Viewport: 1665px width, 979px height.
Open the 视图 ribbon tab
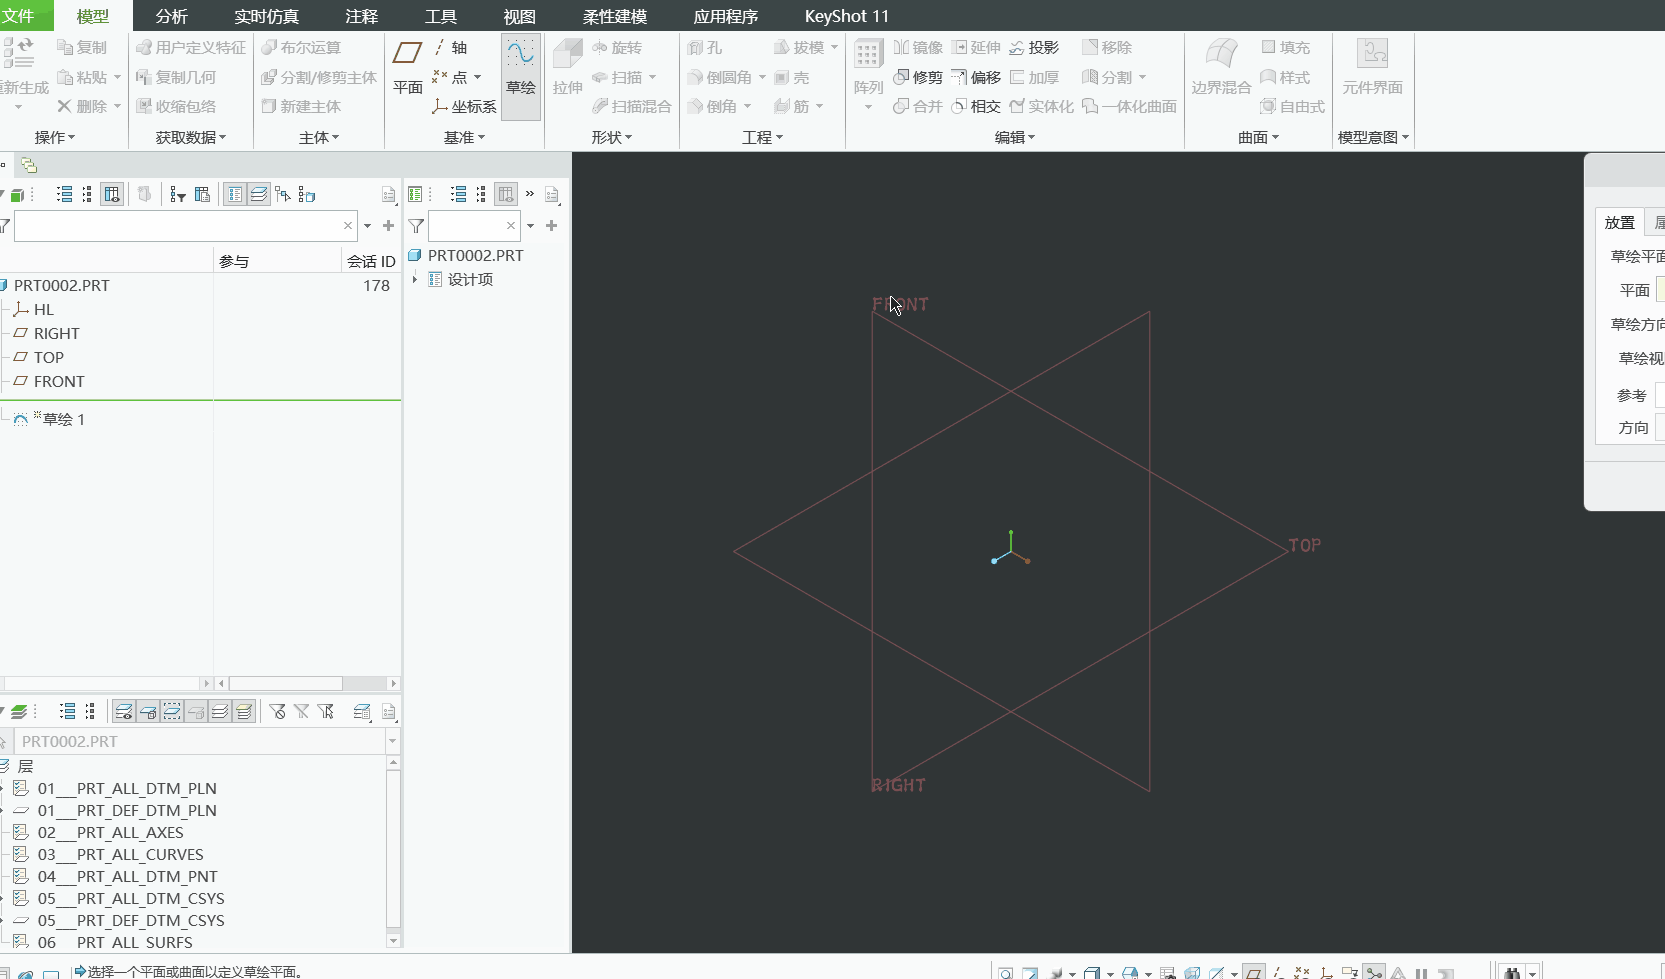pyautogui.click(x=520, y=16)
